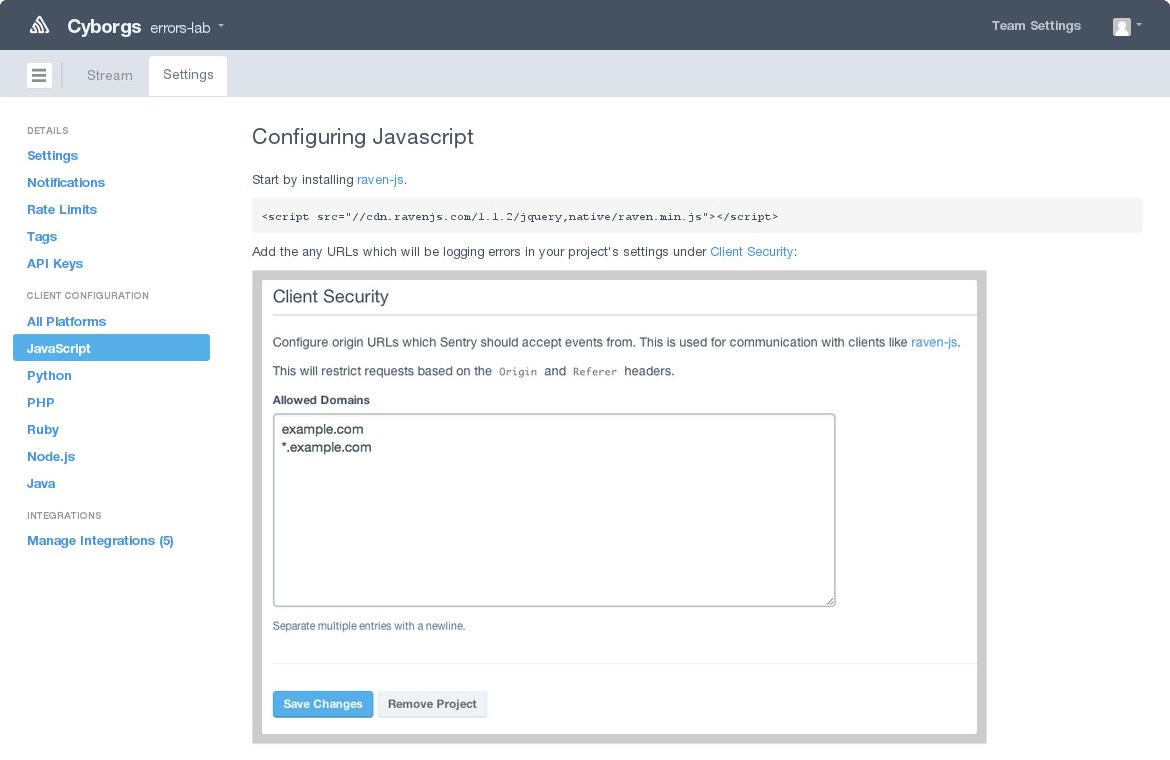Grab the textarea resize handle
1170x760 pixels.
(830, 600)
